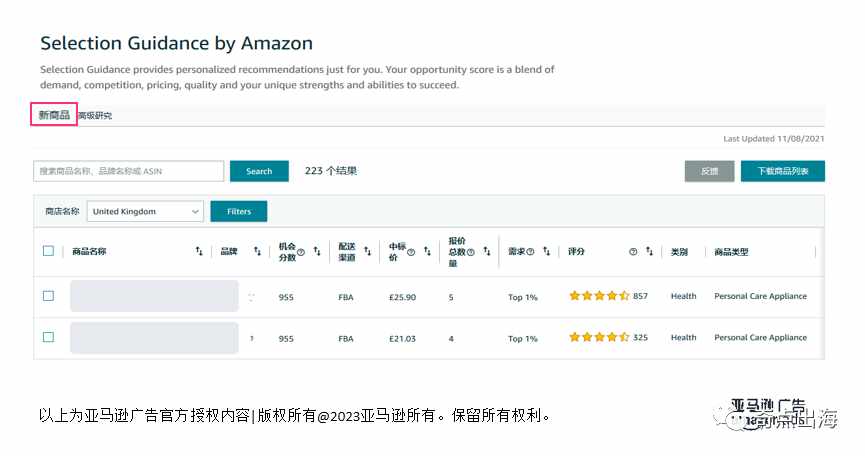Open the Filters button

239,211
